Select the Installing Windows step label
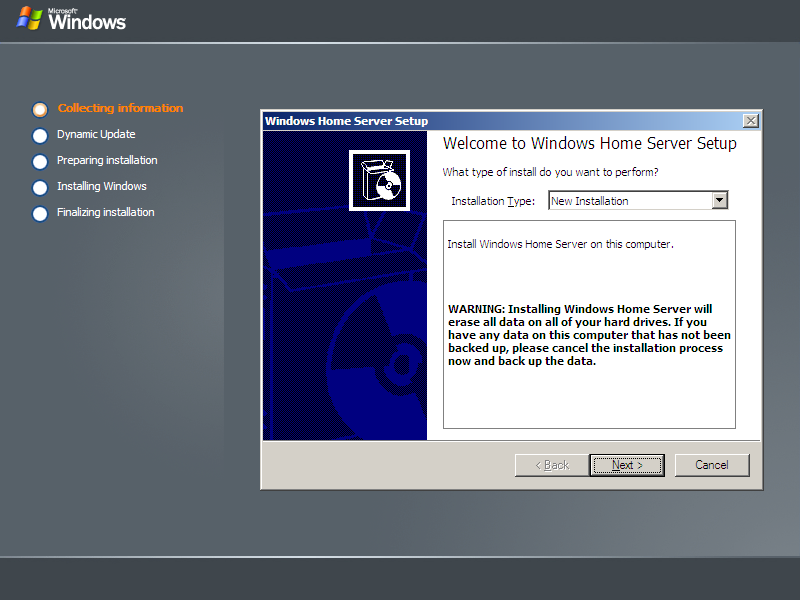Image resolution: width=800 pixels, height=600 pixels. pyautogui.click(x=102, y=186)
